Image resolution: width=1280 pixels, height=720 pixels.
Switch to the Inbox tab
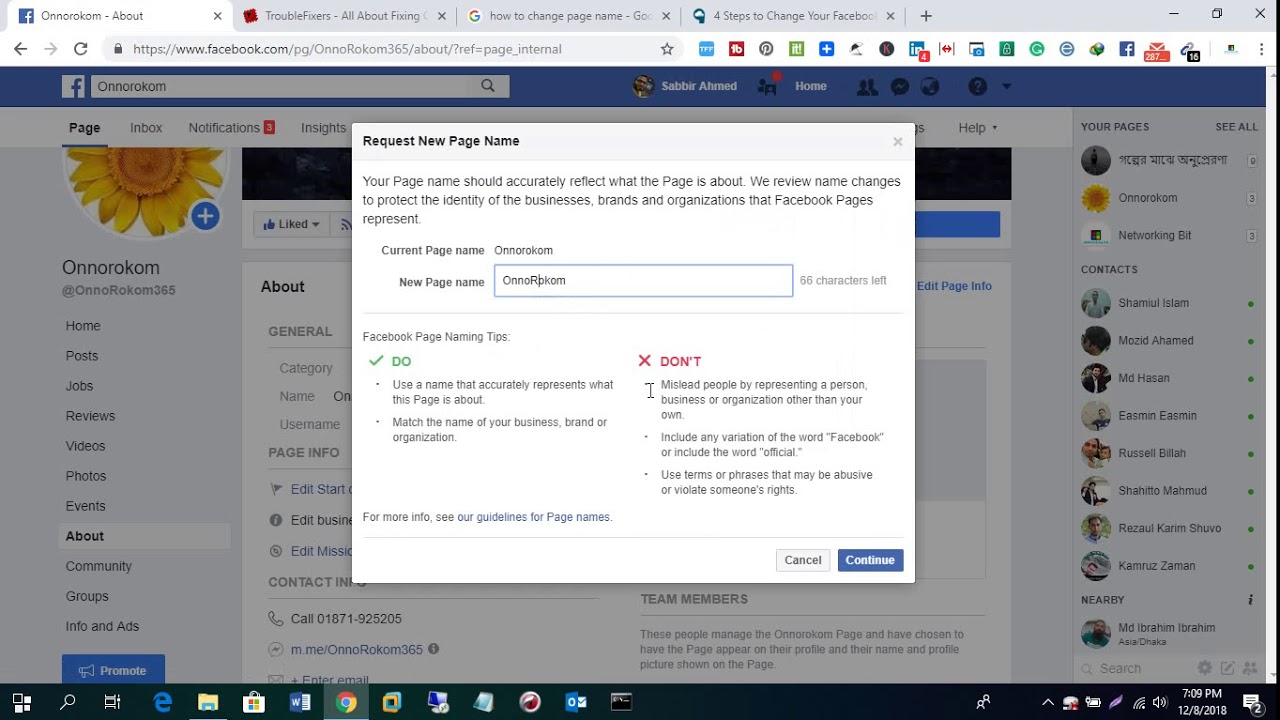coord(146,128)
